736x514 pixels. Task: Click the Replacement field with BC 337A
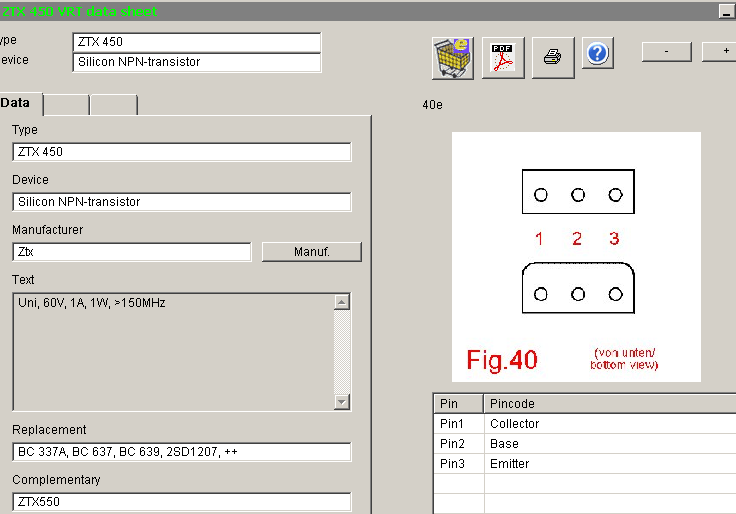coord(182,452)
